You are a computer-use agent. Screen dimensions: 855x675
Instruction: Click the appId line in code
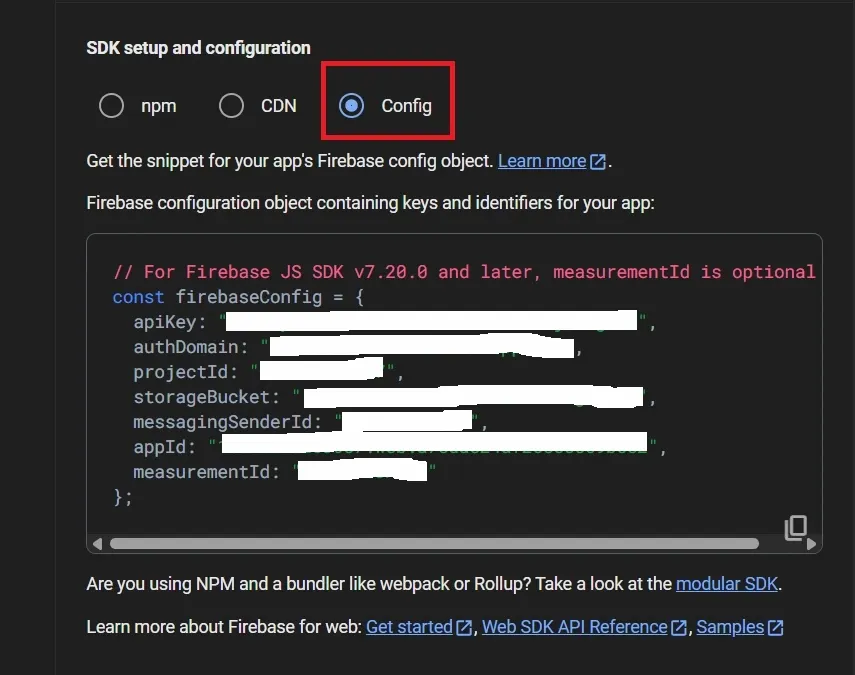pyautogui.click(x=400, y=447)
